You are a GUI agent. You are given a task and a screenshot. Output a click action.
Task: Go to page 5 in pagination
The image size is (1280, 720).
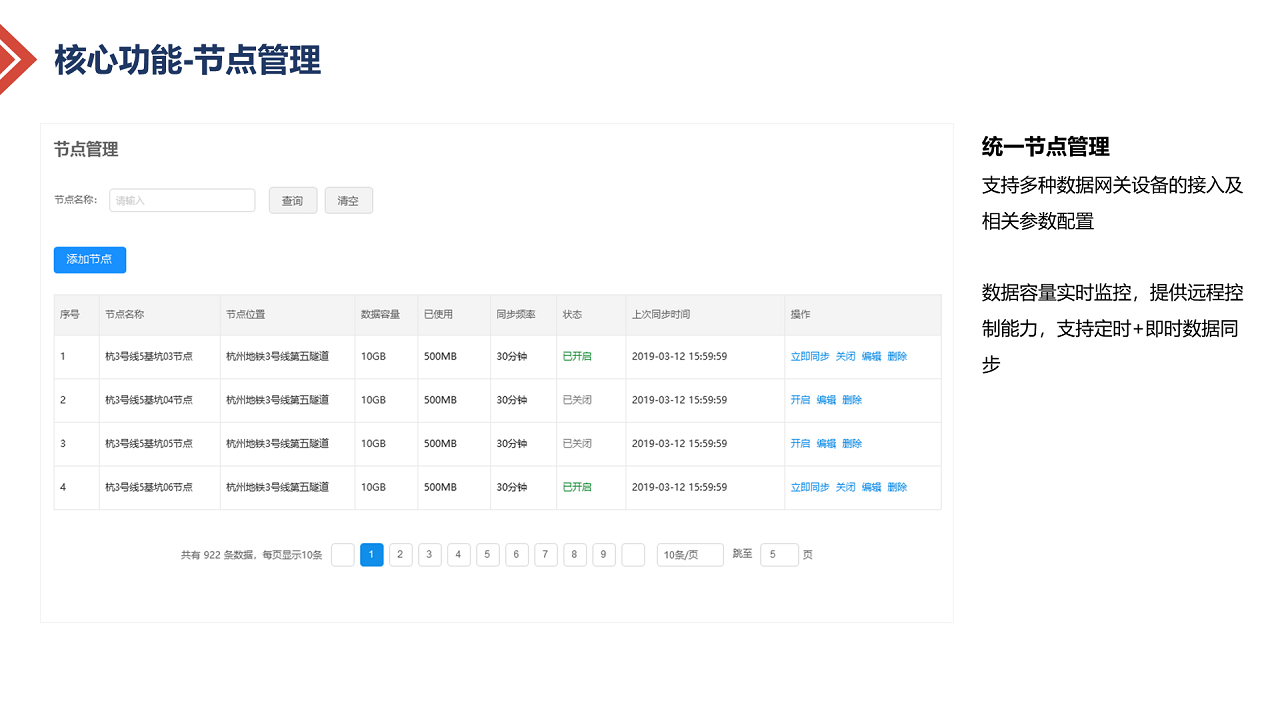point(488,555)
